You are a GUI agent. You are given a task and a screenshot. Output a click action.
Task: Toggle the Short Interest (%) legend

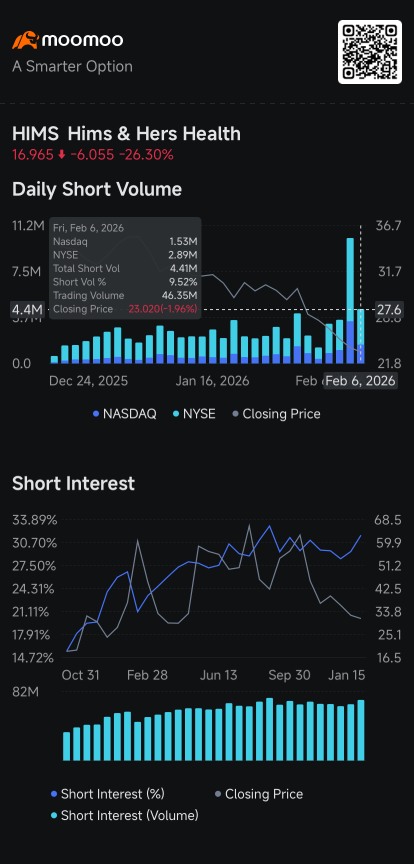click(x=107, y=794)
